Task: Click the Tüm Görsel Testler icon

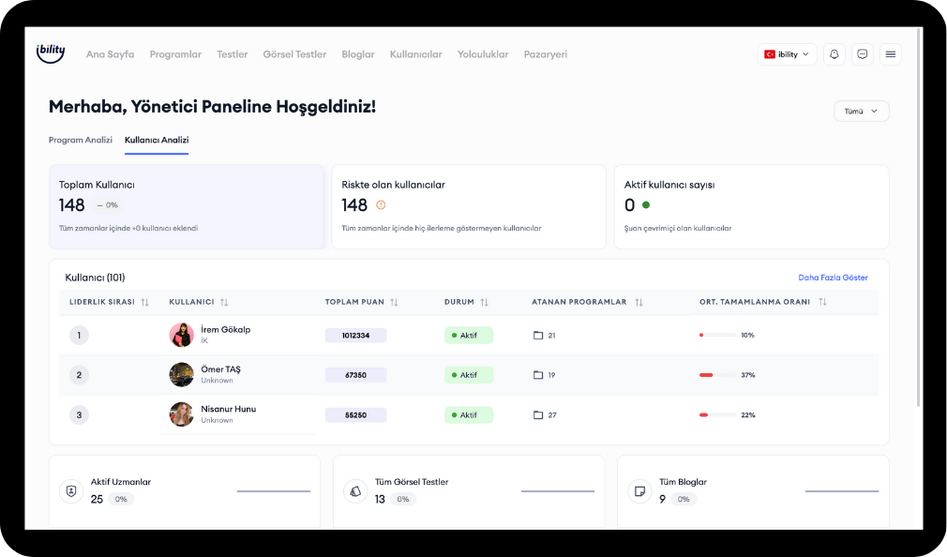Action: coord(355,491)
